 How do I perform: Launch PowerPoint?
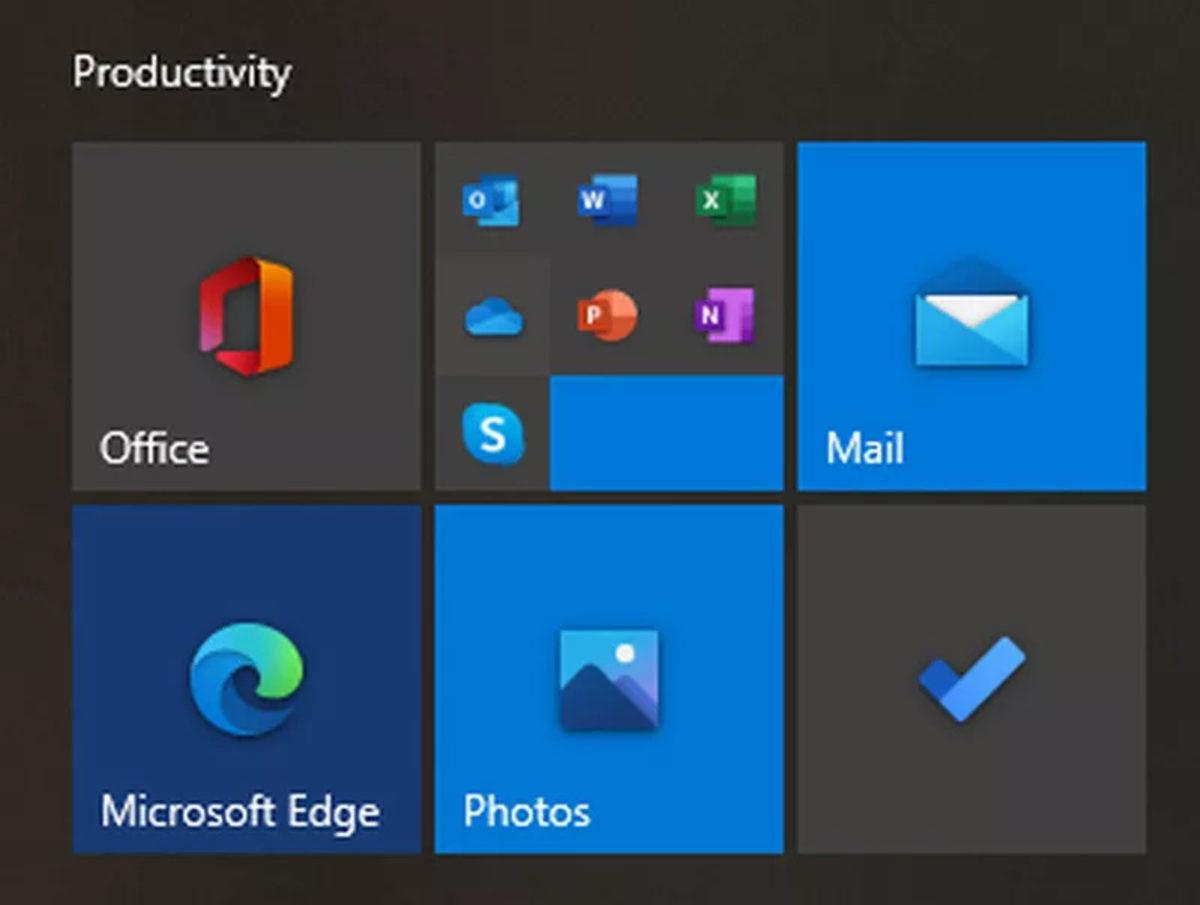(x=609, y=317)
